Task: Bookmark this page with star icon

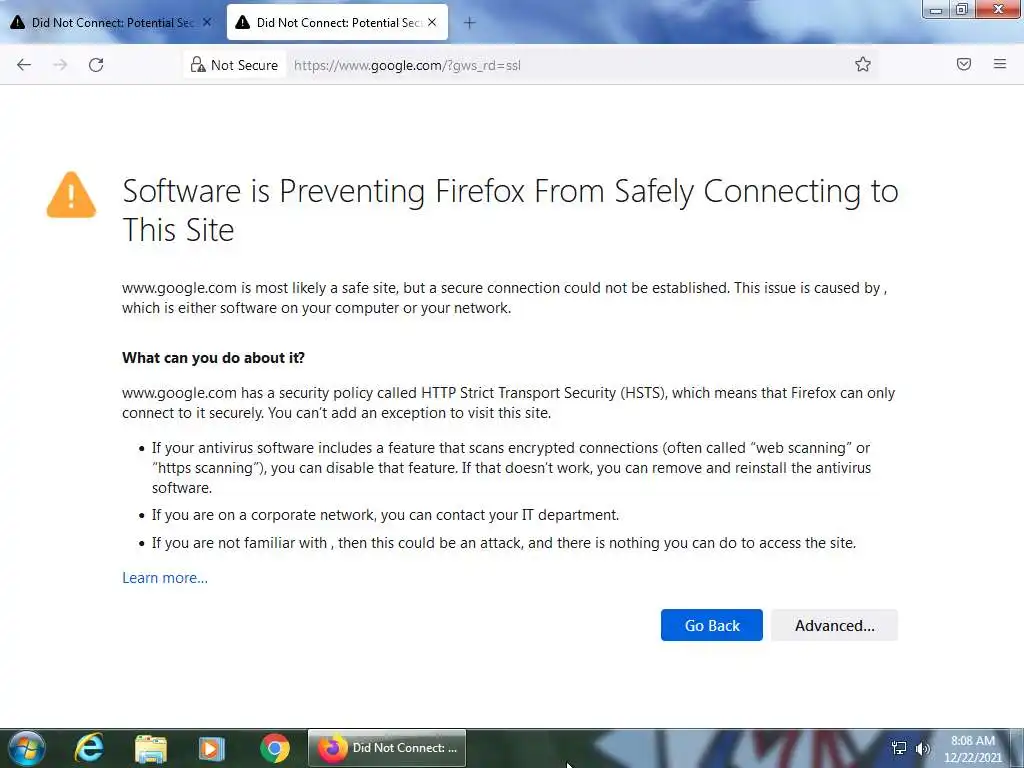Action: click(863, 65)
